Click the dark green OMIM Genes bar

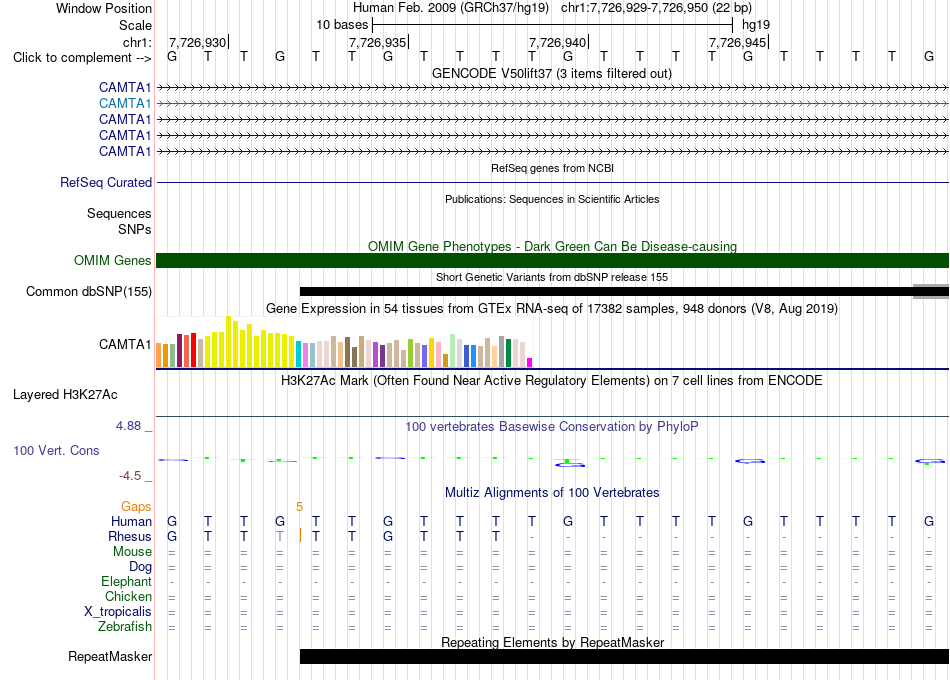552,261
